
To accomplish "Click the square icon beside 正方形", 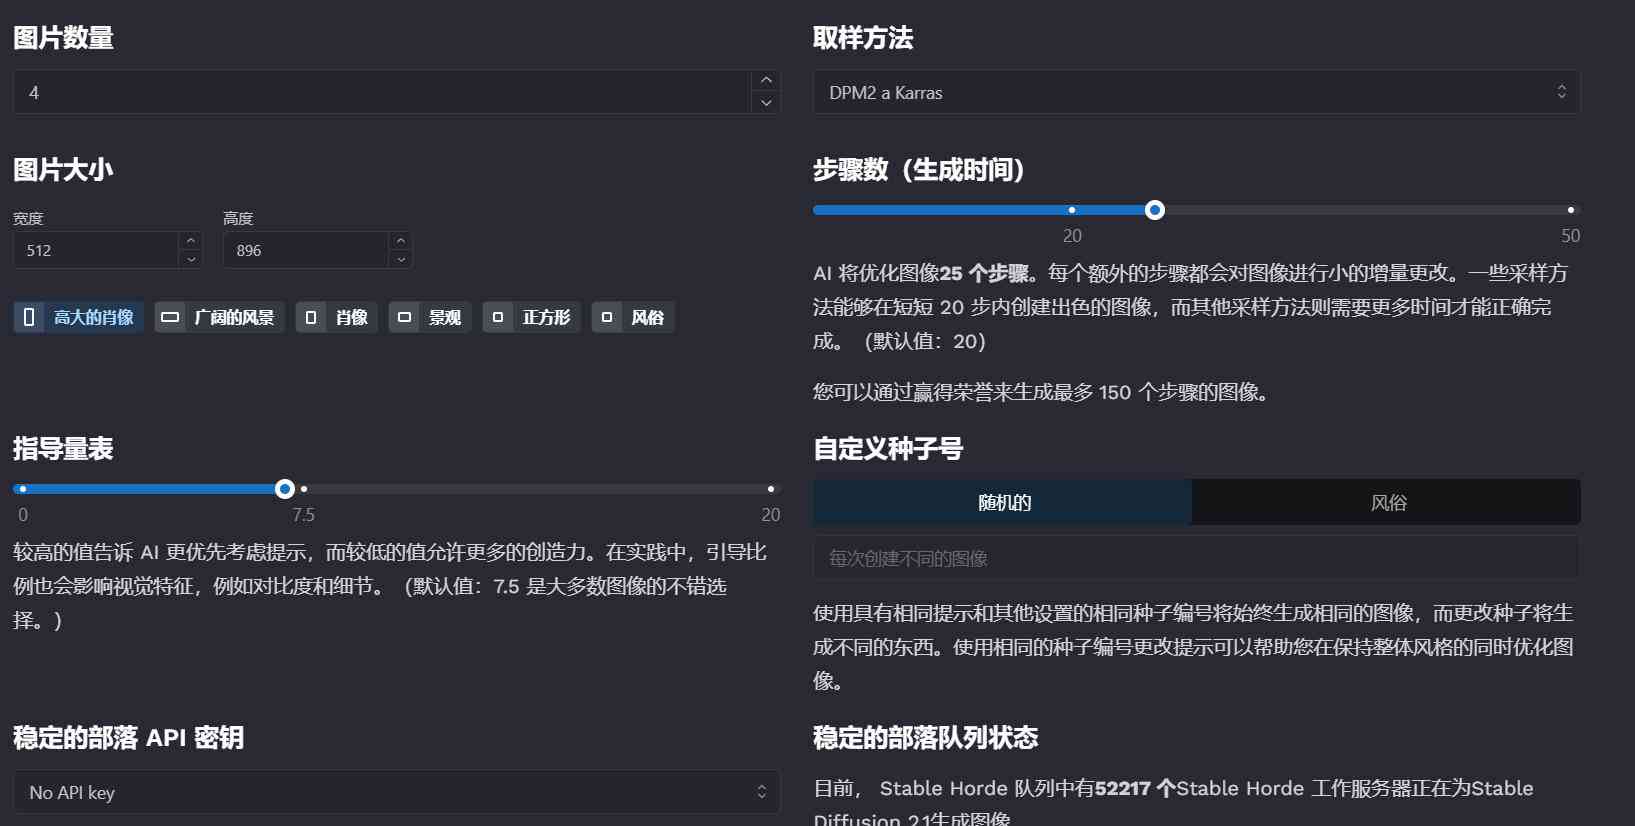I will pos(498,317).
